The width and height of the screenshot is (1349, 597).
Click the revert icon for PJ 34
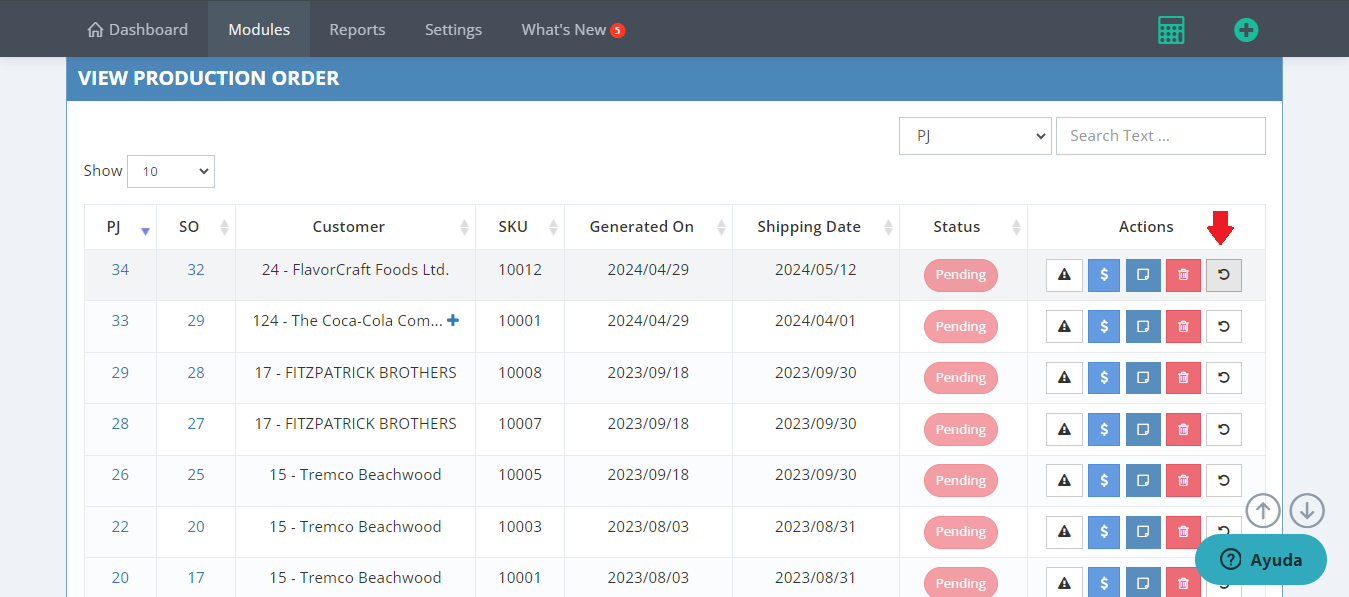pyautogui.click(x=1223, y=275)
